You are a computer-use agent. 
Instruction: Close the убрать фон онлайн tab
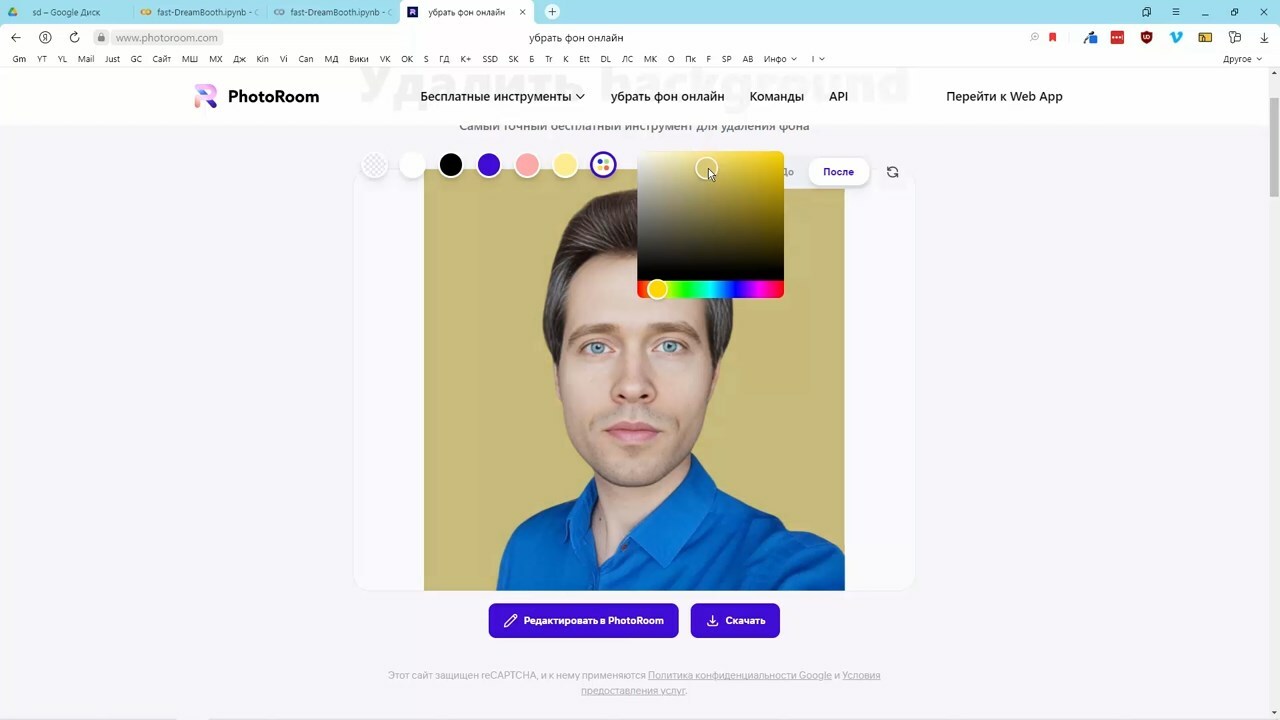coord(522,12)
